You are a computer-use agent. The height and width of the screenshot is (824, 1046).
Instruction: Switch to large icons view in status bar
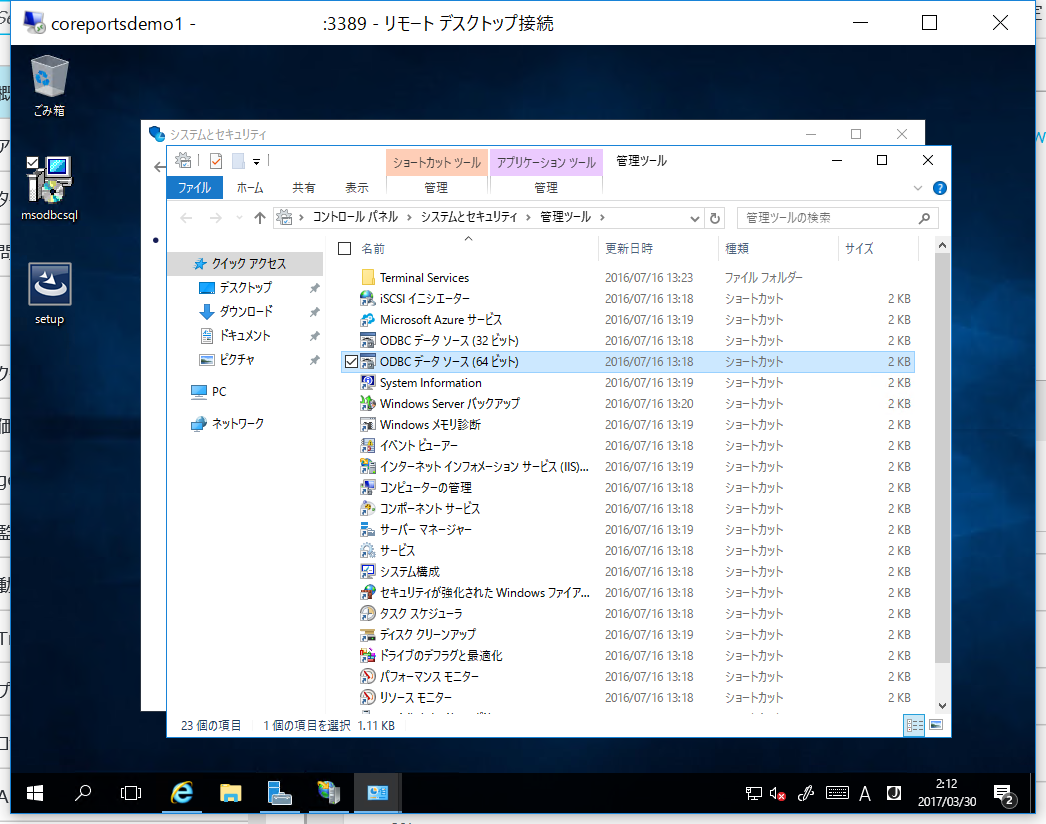936,725
